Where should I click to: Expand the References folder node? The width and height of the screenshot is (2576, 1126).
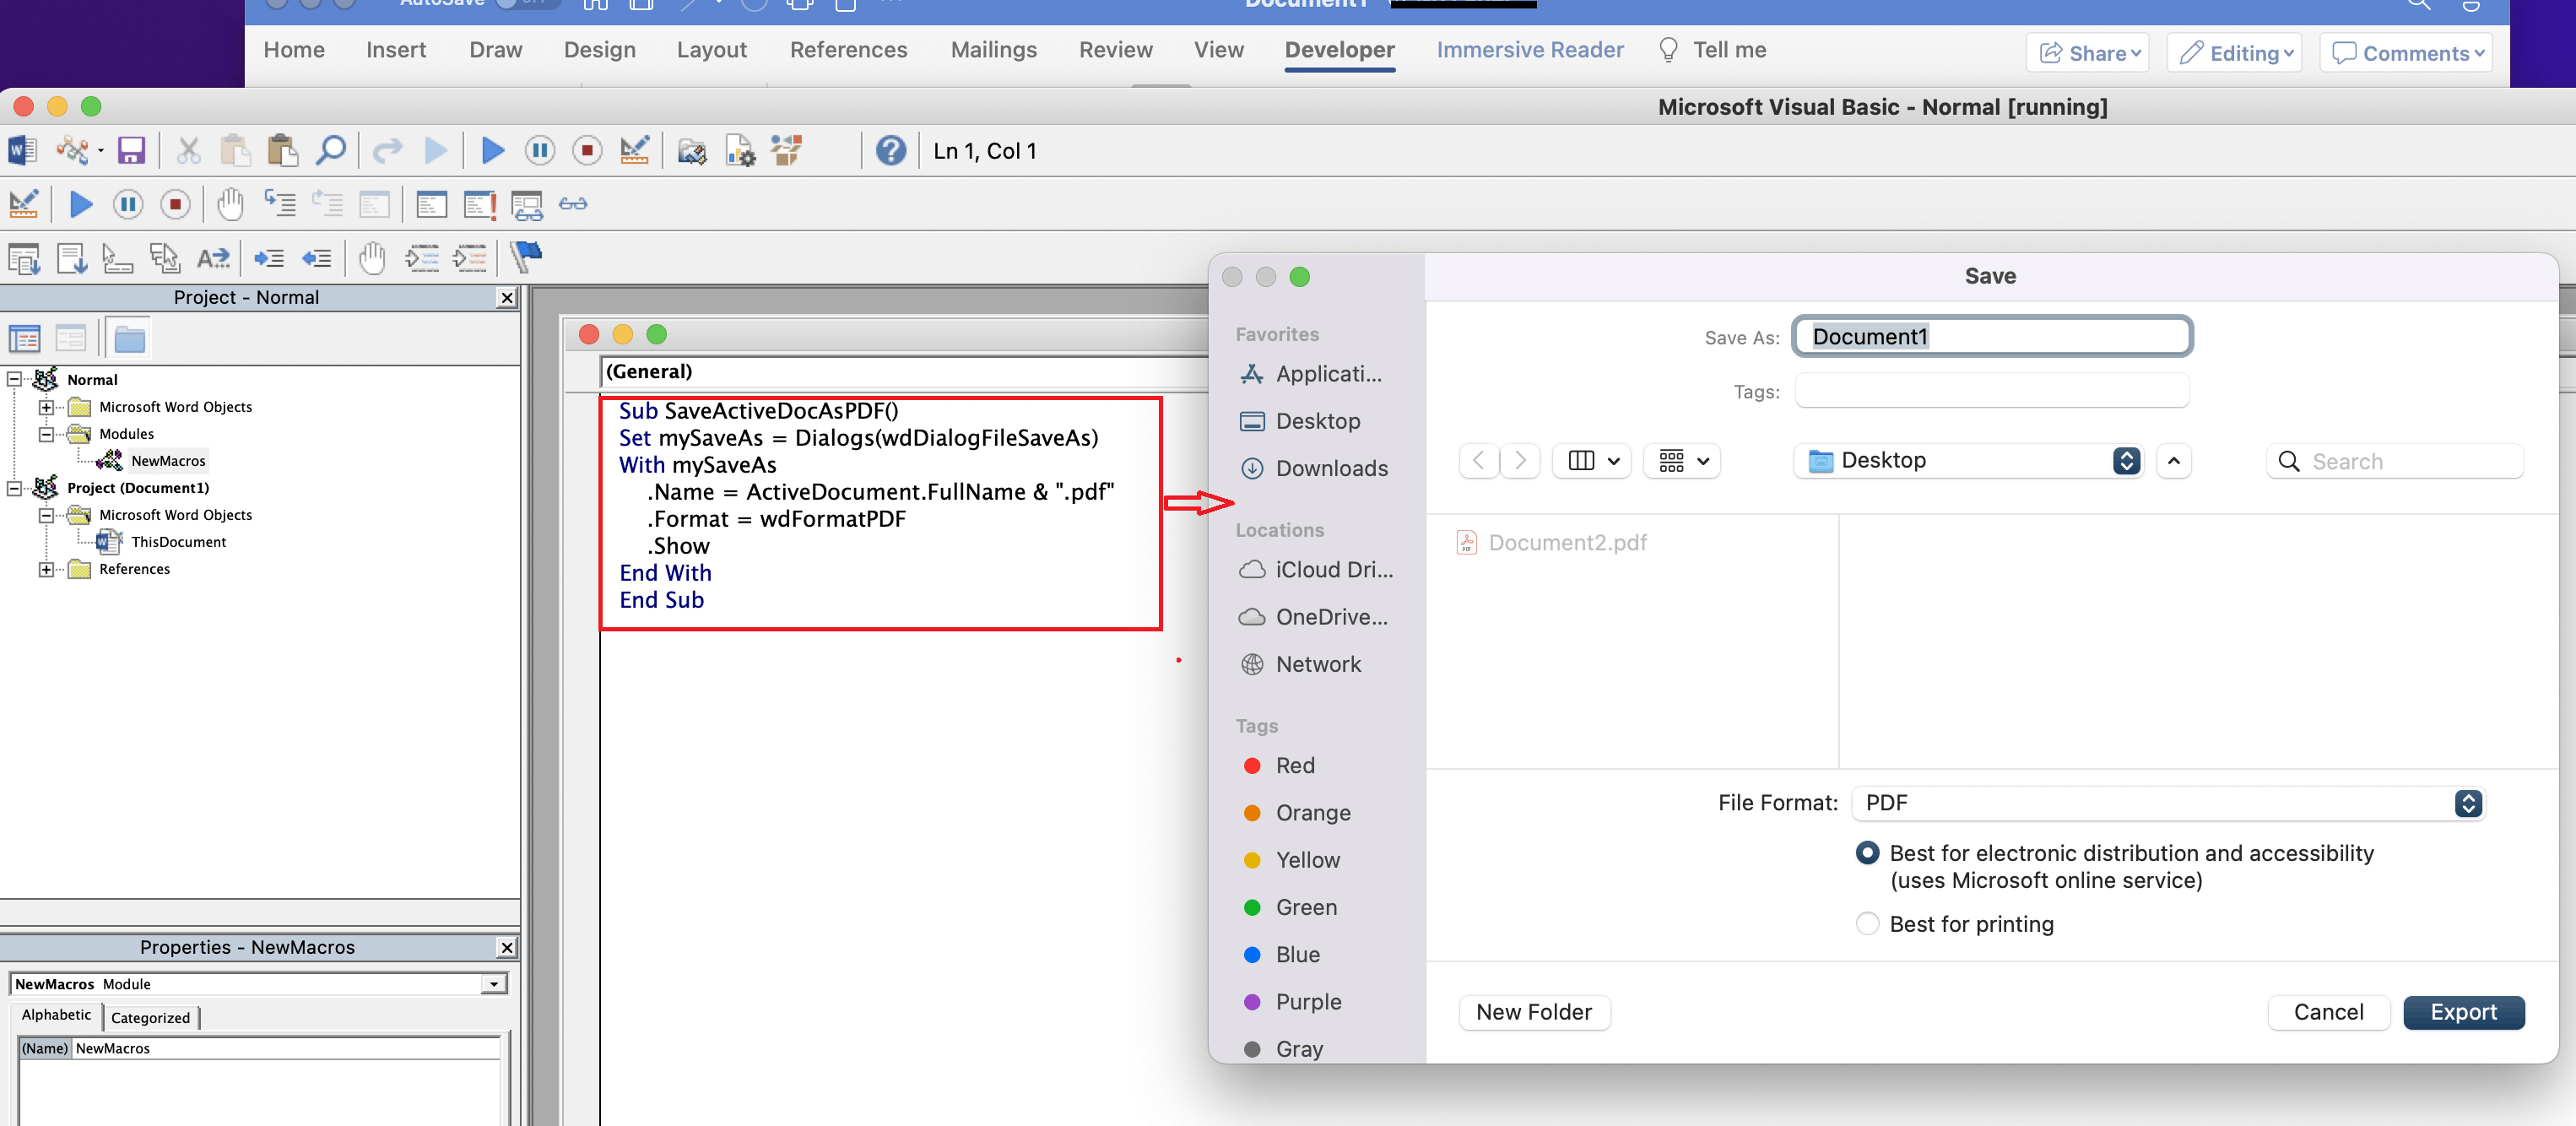pyautogui.click(x=46, y=569)
